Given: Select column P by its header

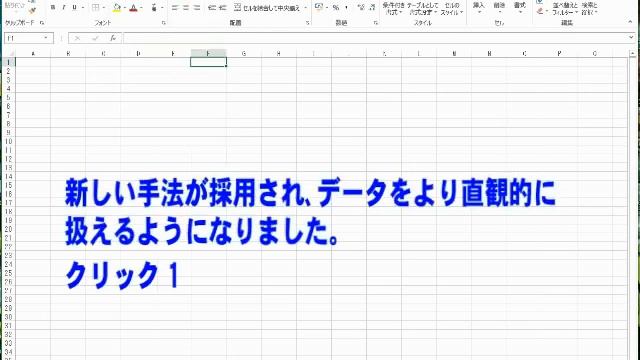Looking at the screenshot, I should point(559,53).
